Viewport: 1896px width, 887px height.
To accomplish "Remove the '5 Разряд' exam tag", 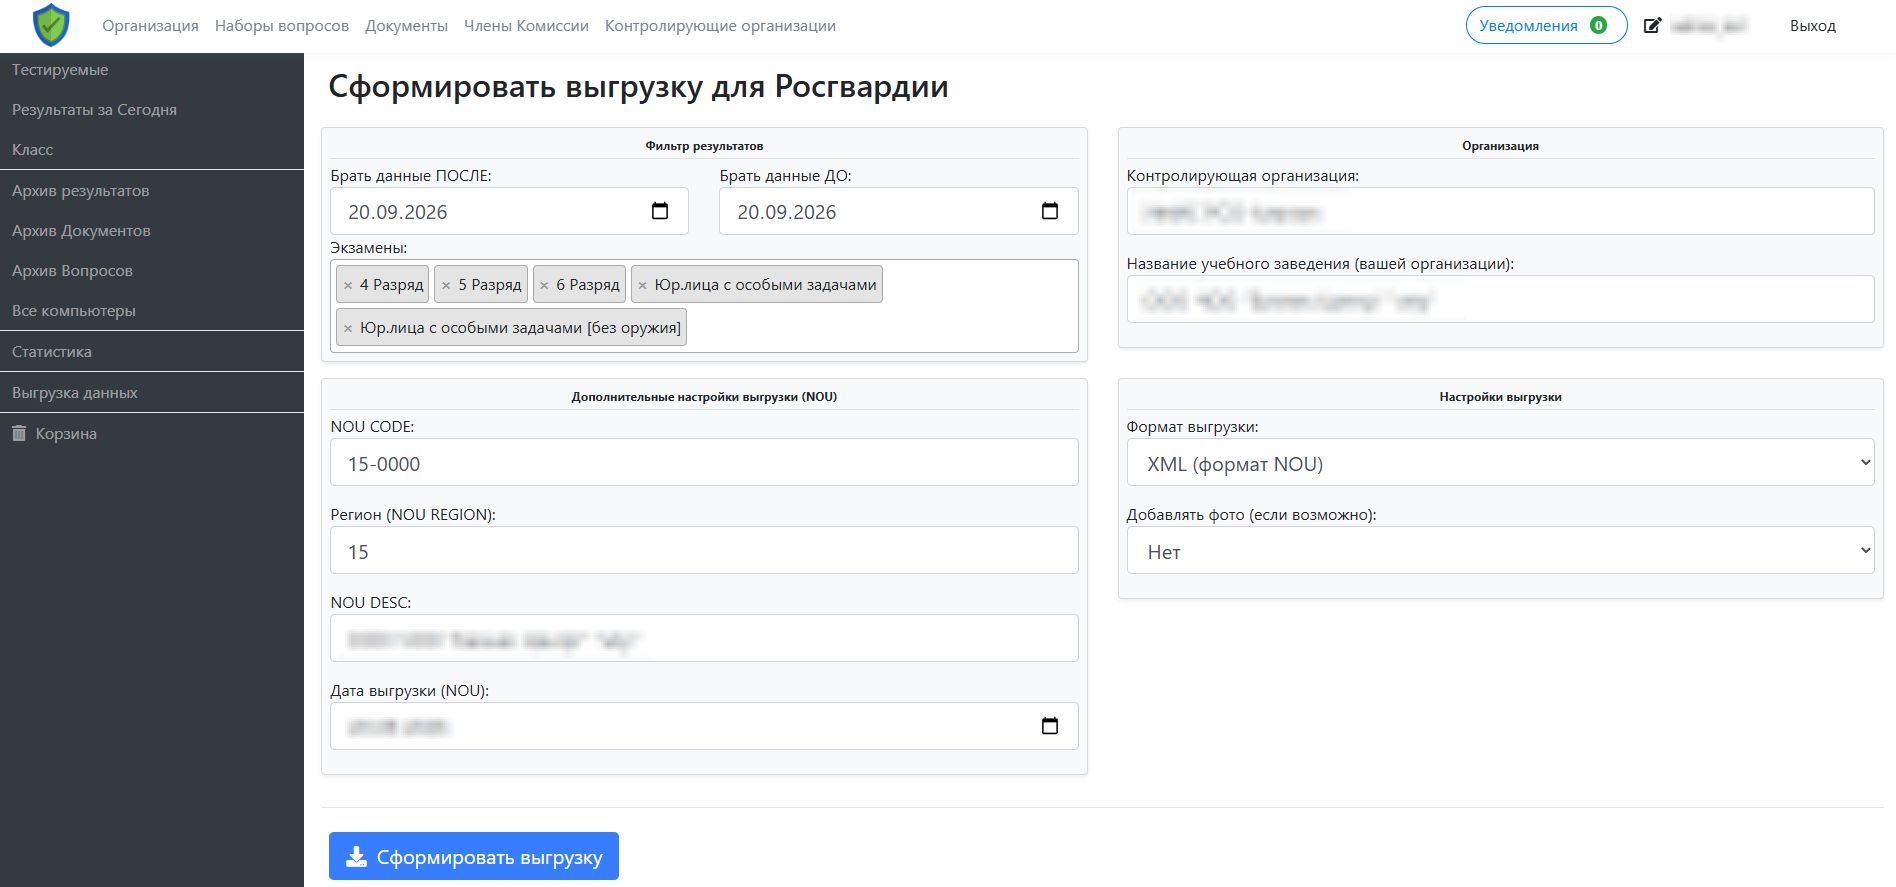I will pos(446,285).
